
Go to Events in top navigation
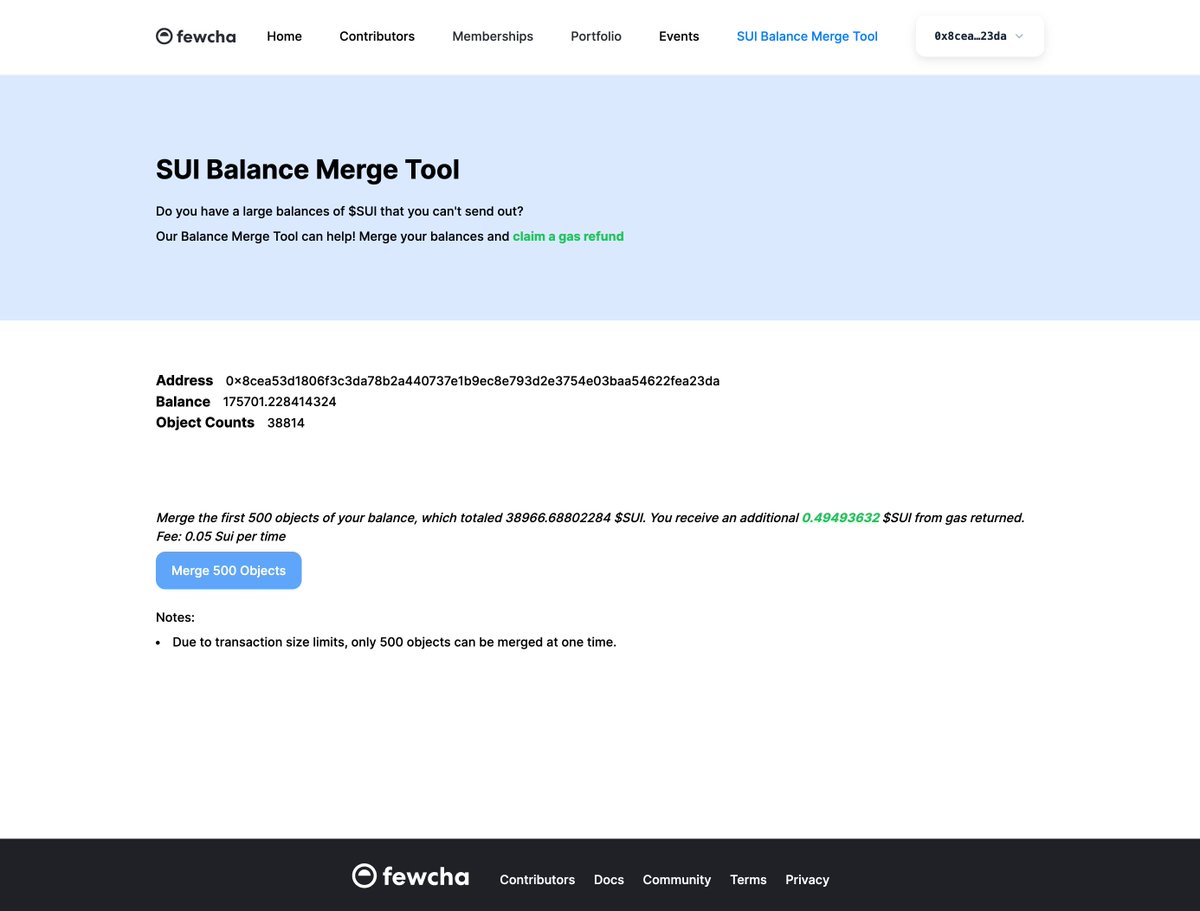click(679, 36)
